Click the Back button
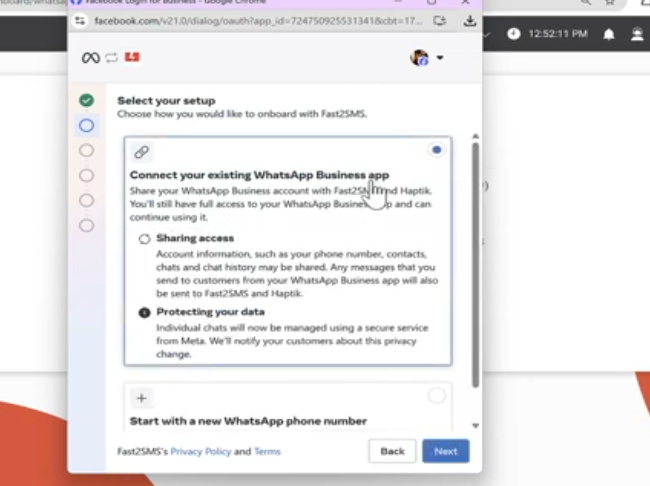The width and height of the screenshot is (650, 486). [x=392, y=451]
